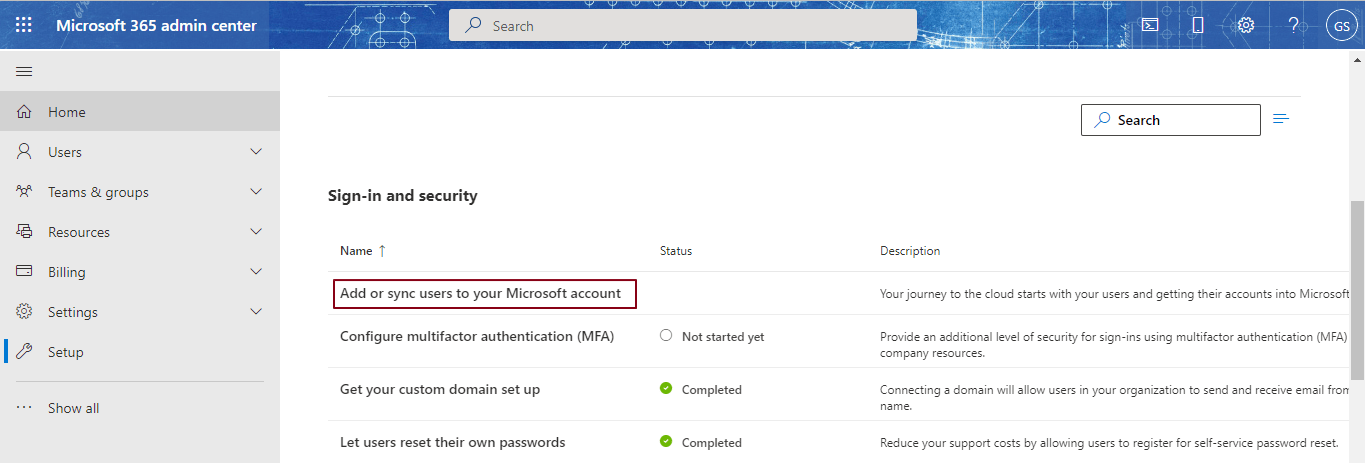Screen dimensions: 1365x463
Task: Click the top header Search box
Action: pyautogui.click(x=683, y=26)
